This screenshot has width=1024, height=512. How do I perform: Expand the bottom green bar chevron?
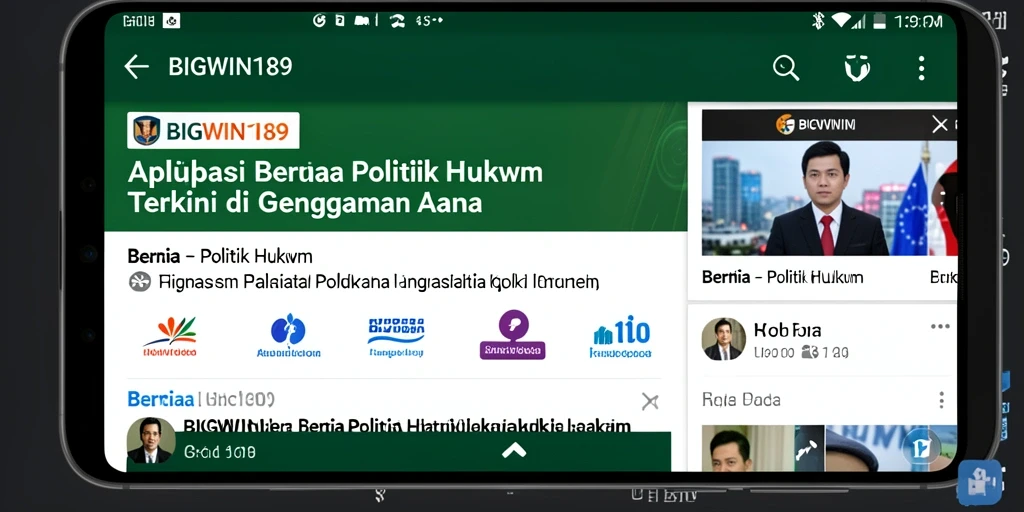click(514, 450)
